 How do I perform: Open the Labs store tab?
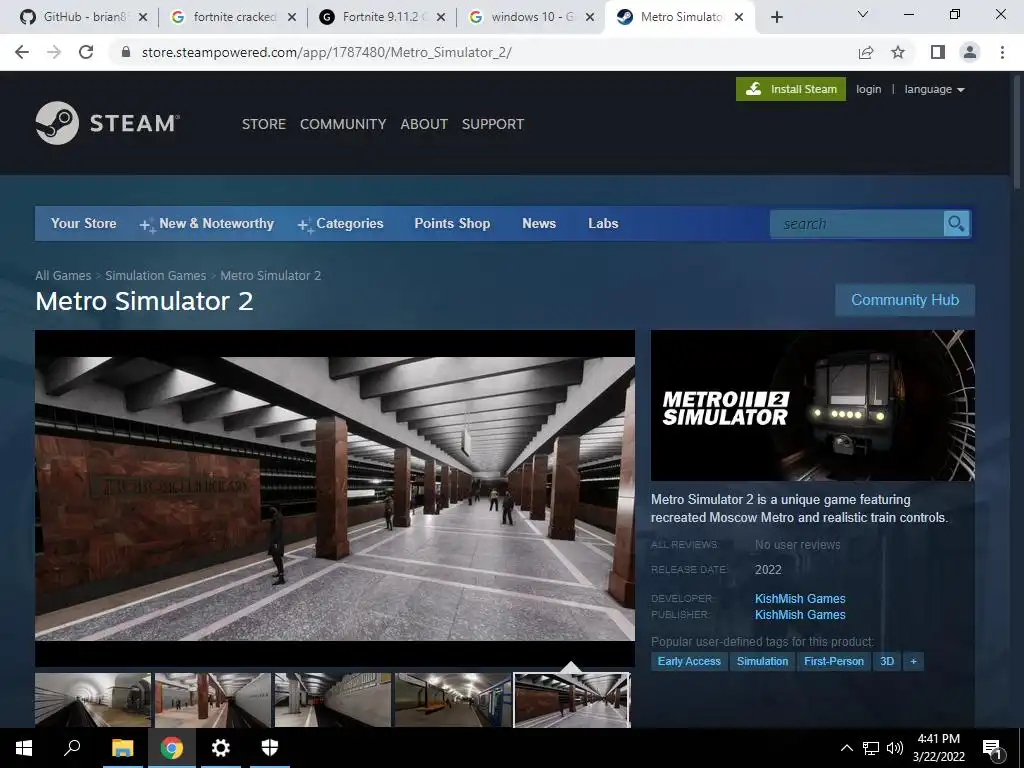603,223
